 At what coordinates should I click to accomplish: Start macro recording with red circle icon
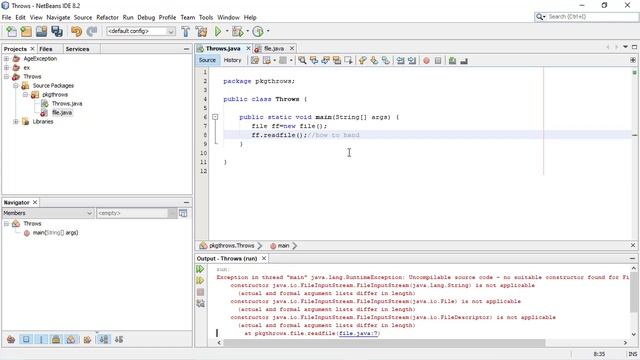tap(426, 60)
